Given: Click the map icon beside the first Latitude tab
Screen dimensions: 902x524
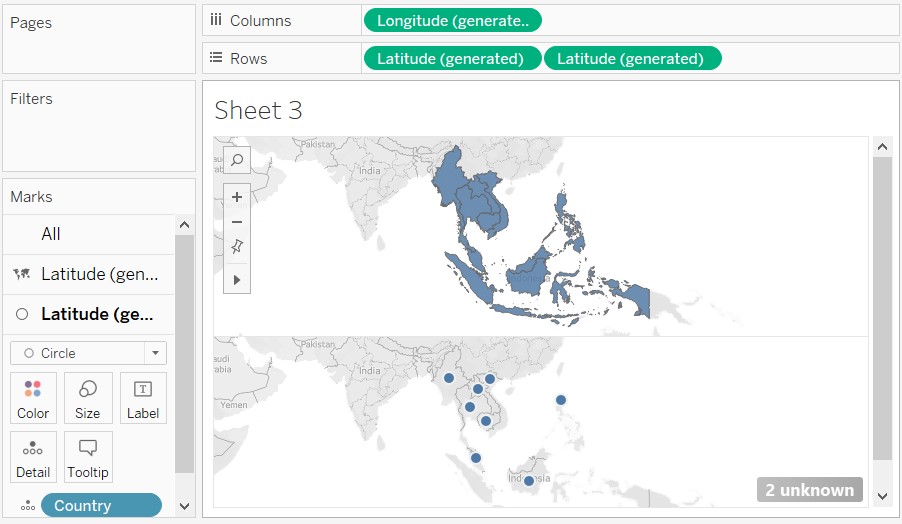Looking at the screenshot, I should pyautogui.click(x=22, y=274).
